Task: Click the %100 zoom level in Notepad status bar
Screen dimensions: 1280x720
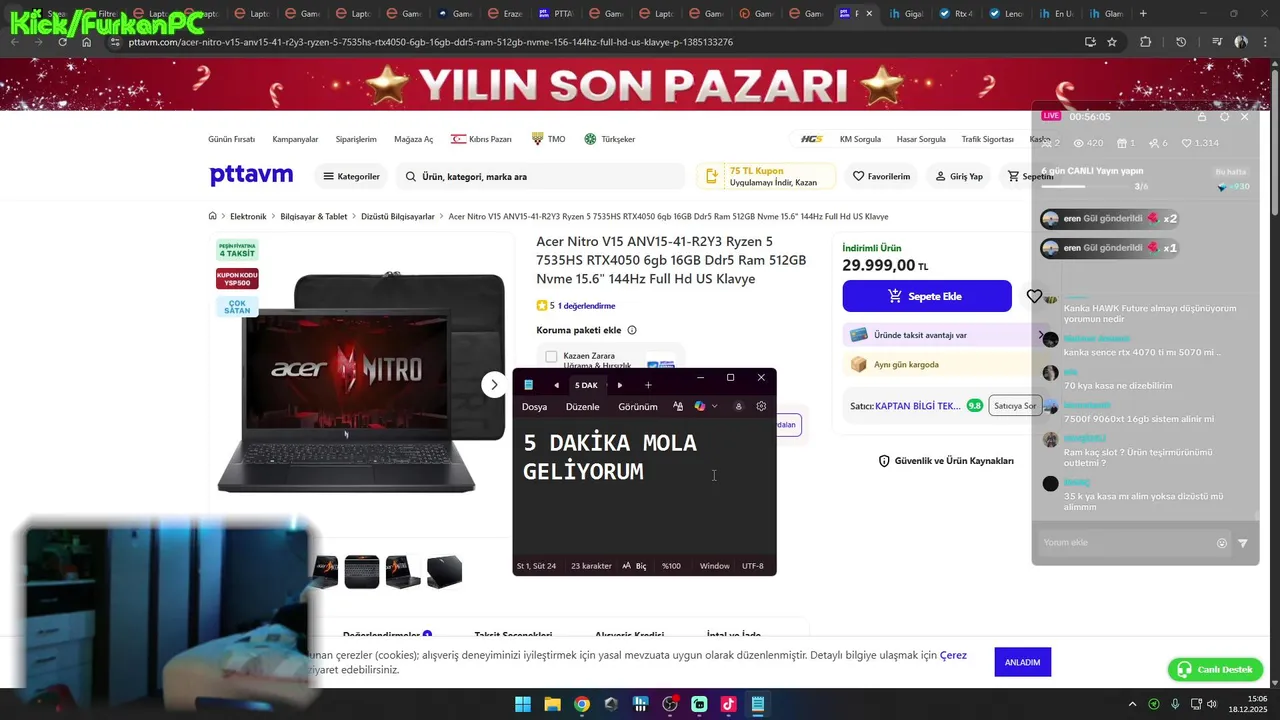Action: pos(671,566)
